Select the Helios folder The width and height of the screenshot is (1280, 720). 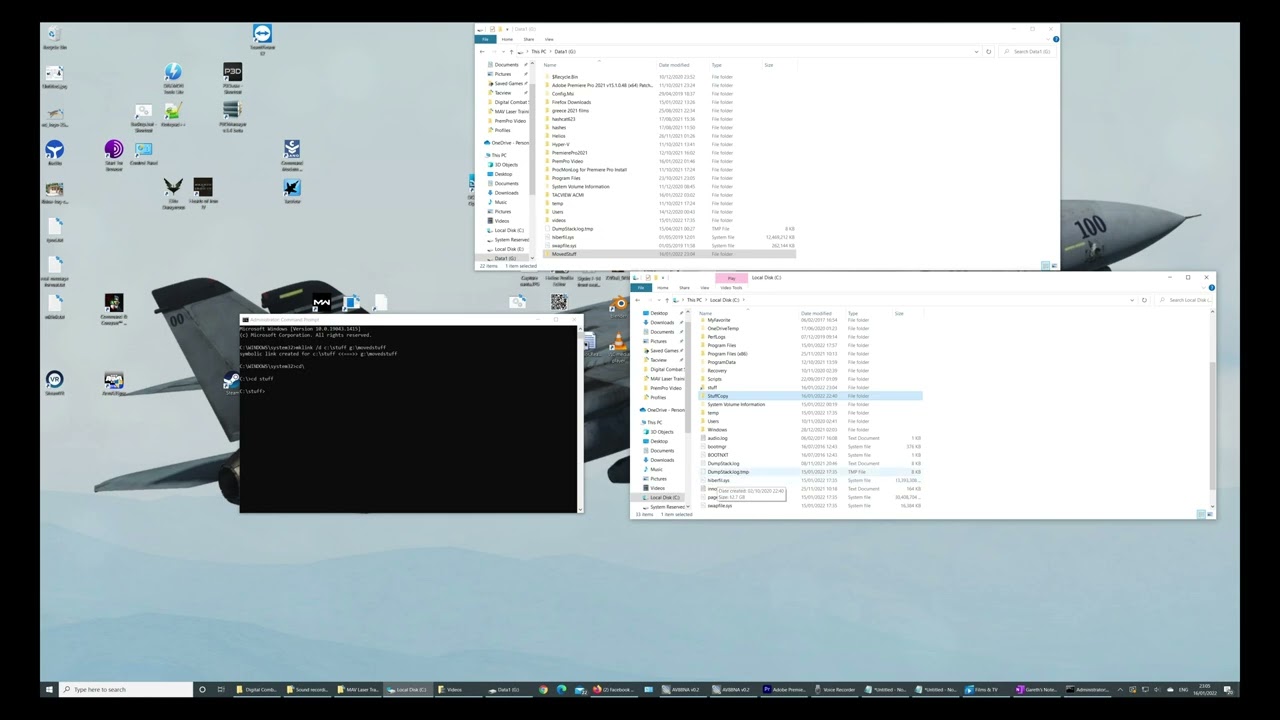click(557, 136)
